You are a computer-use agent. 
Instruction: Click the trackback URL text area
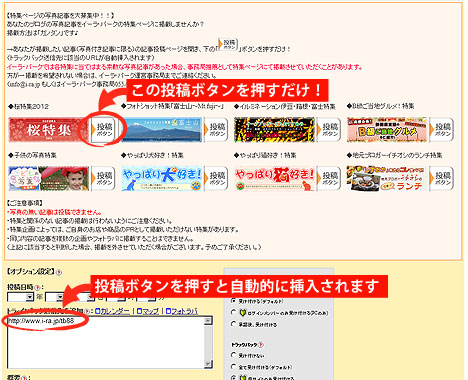point(110,343)
